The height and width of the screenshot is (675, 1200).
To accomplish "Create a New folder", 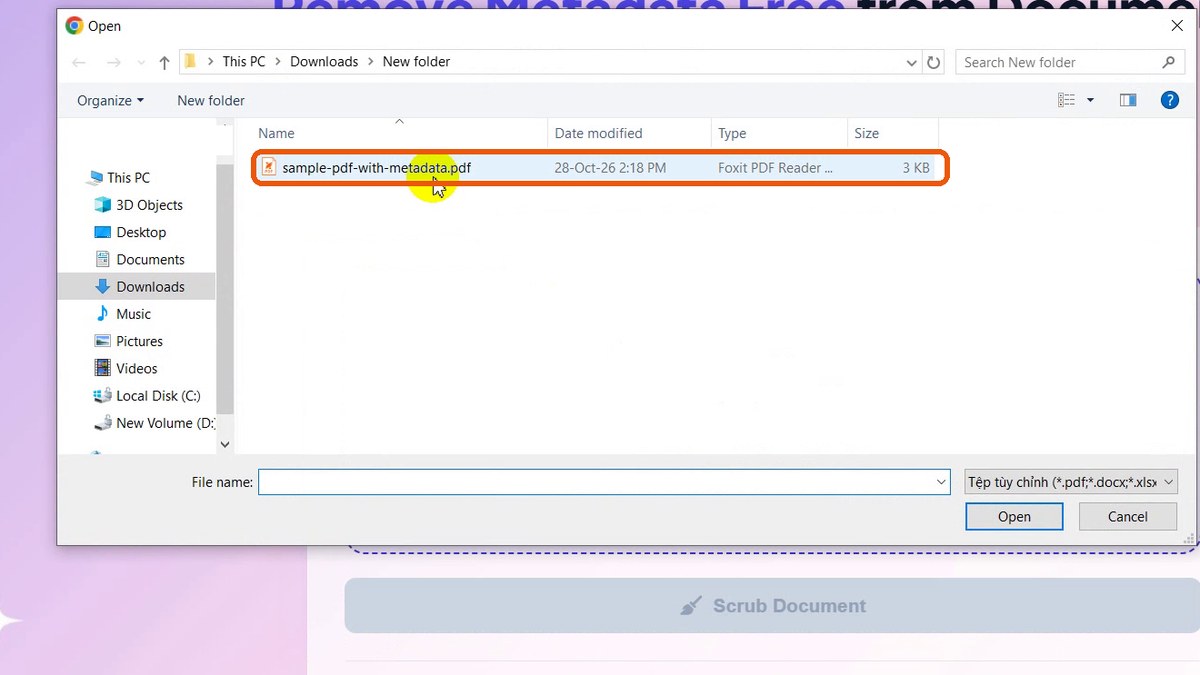I will point(211,100).
